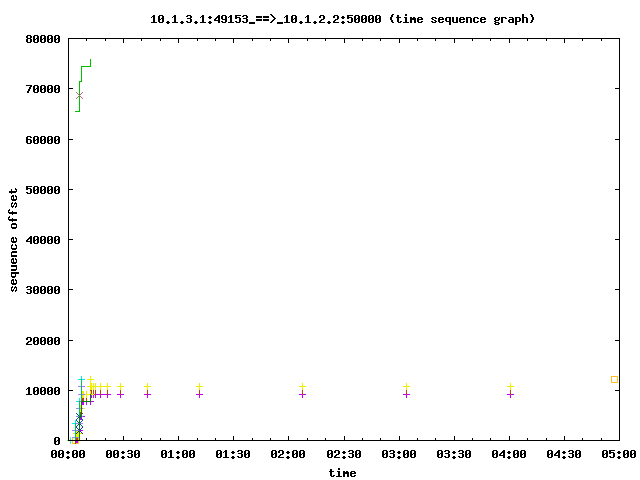Image resolution: width=640 pixels, height=480 pixels.
Task: Click the 'time' x-axis label
Action: coord(342,472)
